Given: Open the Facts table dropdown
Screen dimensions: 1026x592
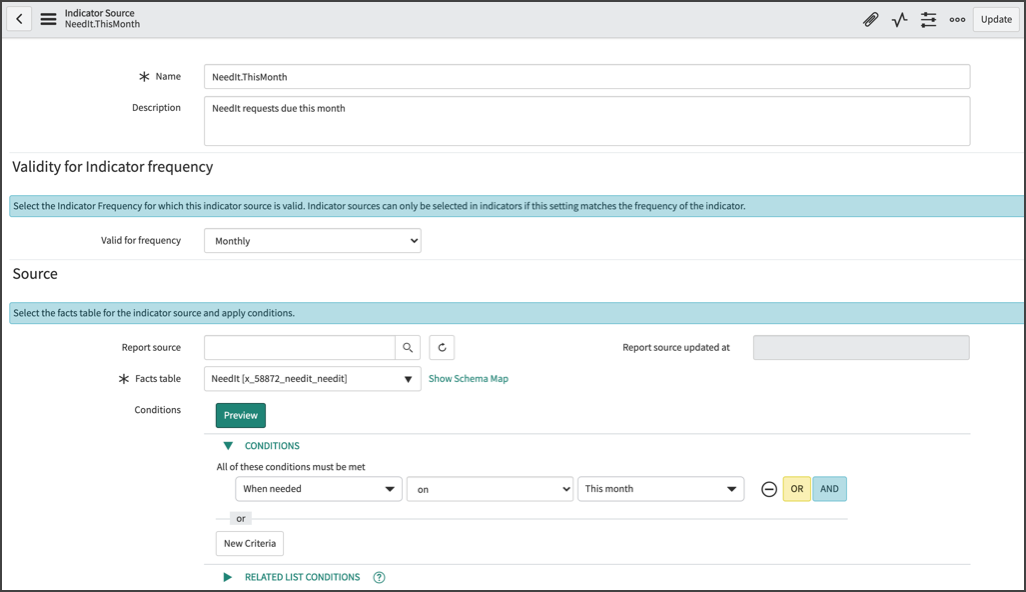Looking at the screenshot, I should pyautogui.click(x=311, y=379).
